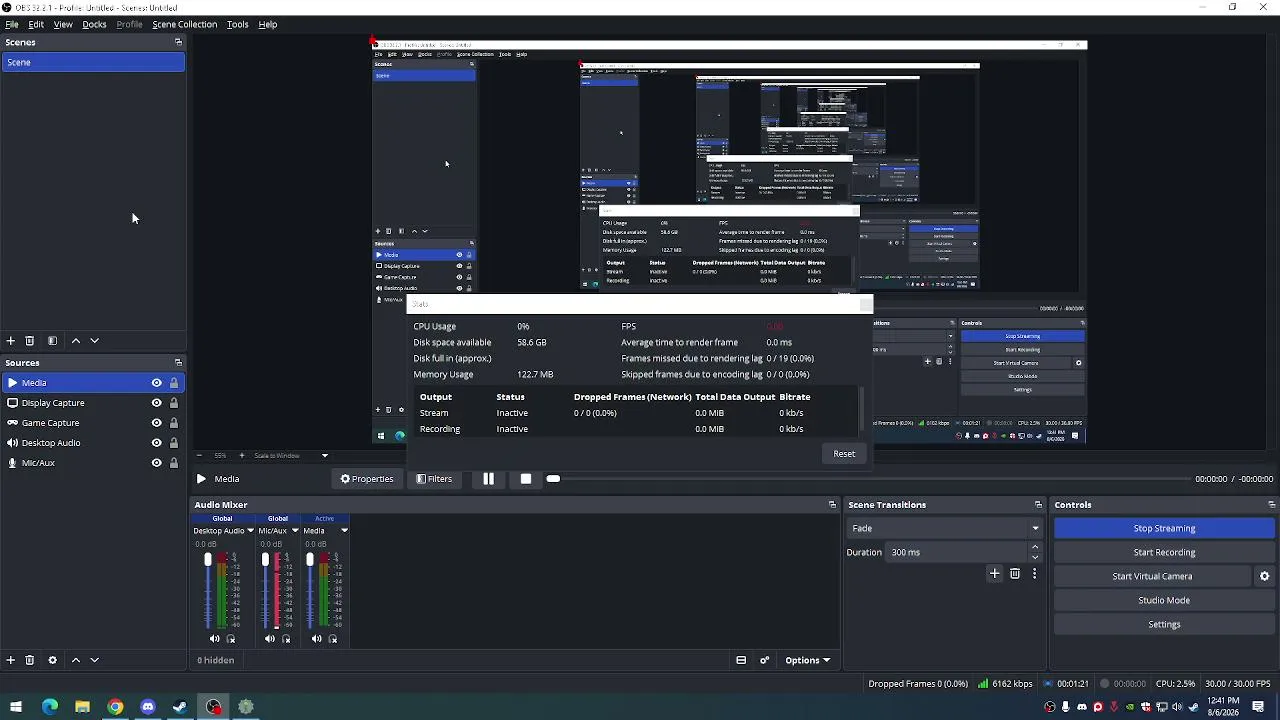Stop the Media source playback
This screenshot has width=1280, height=720.
pos(526,479)
